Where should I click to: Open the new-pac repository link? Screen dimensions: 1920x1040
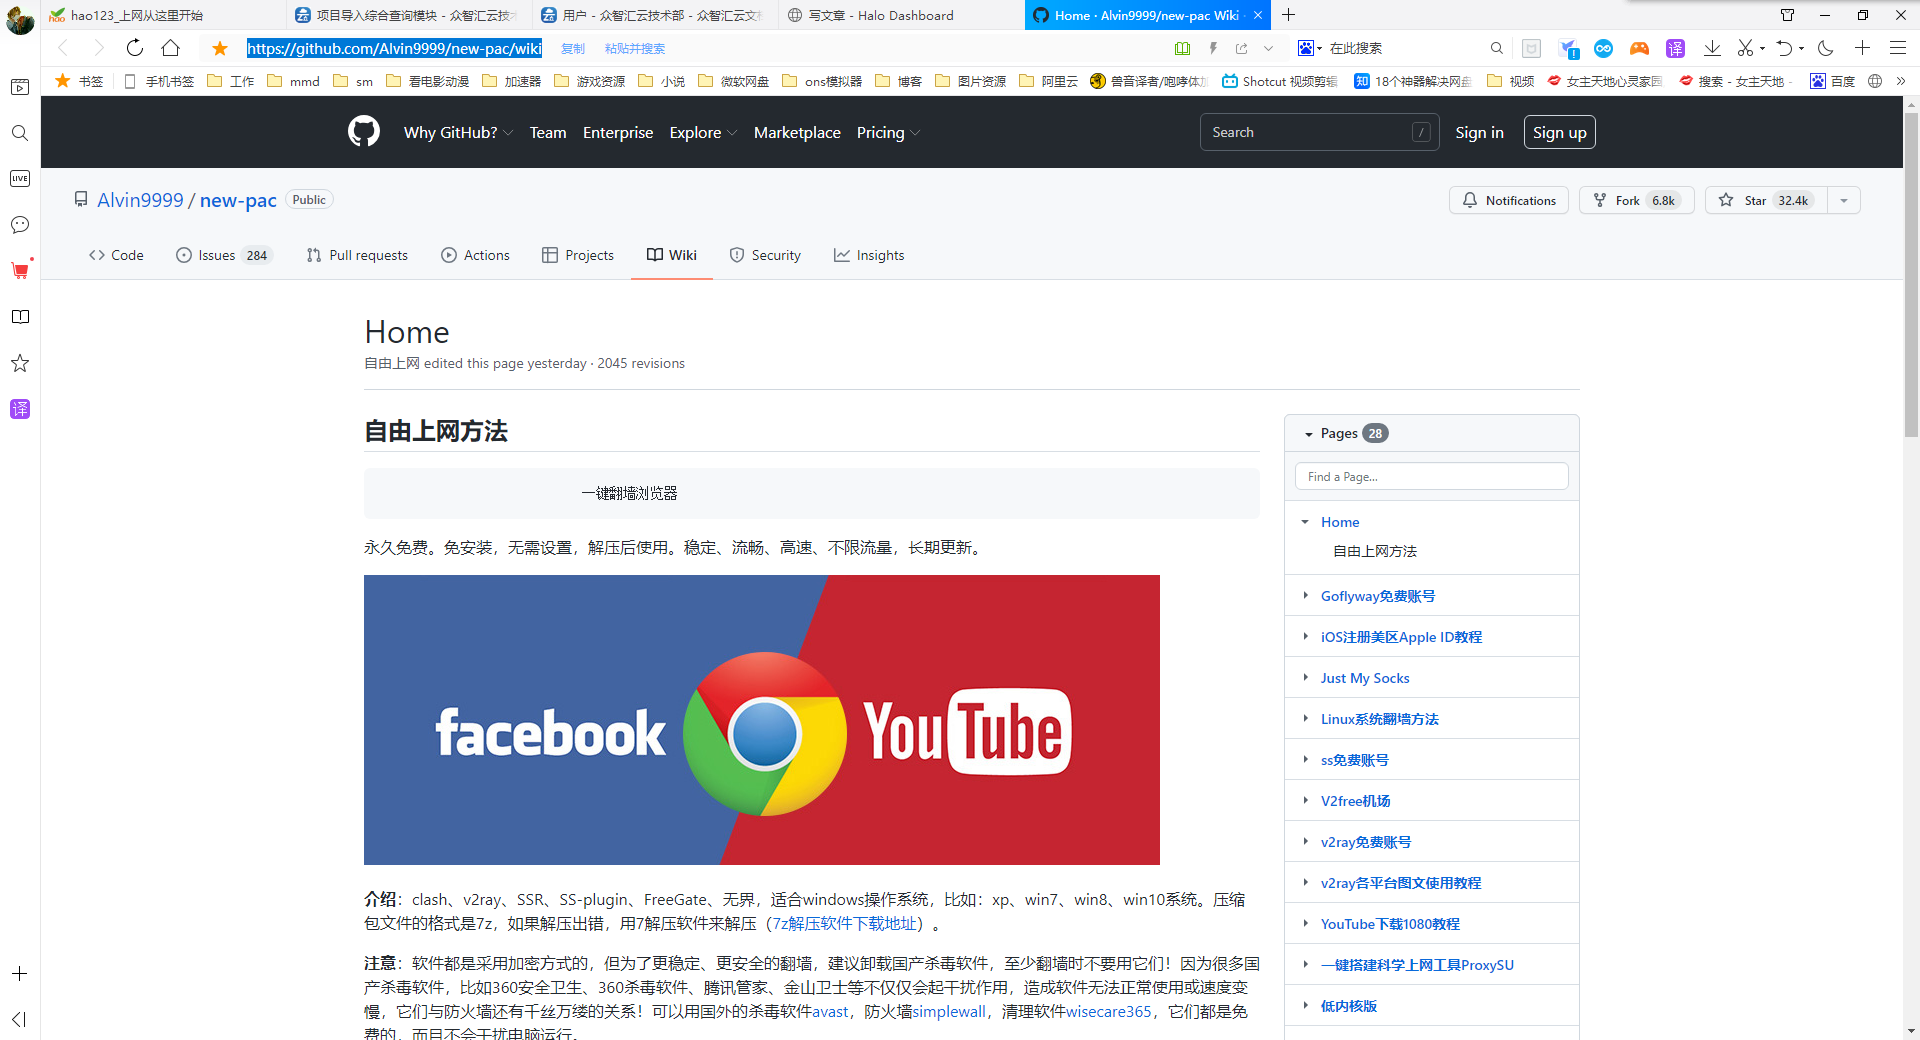pos(238,200)
